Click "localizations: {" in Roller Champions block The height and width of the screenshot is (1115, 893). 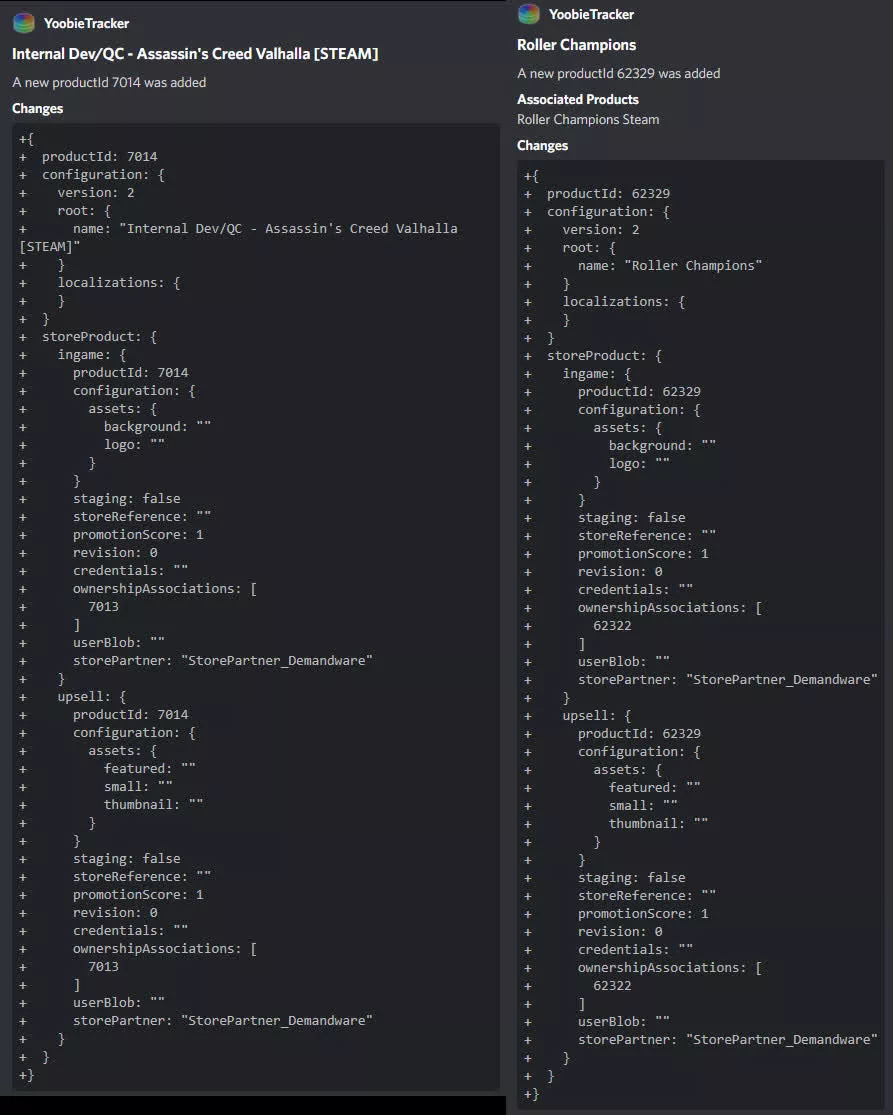624,302
